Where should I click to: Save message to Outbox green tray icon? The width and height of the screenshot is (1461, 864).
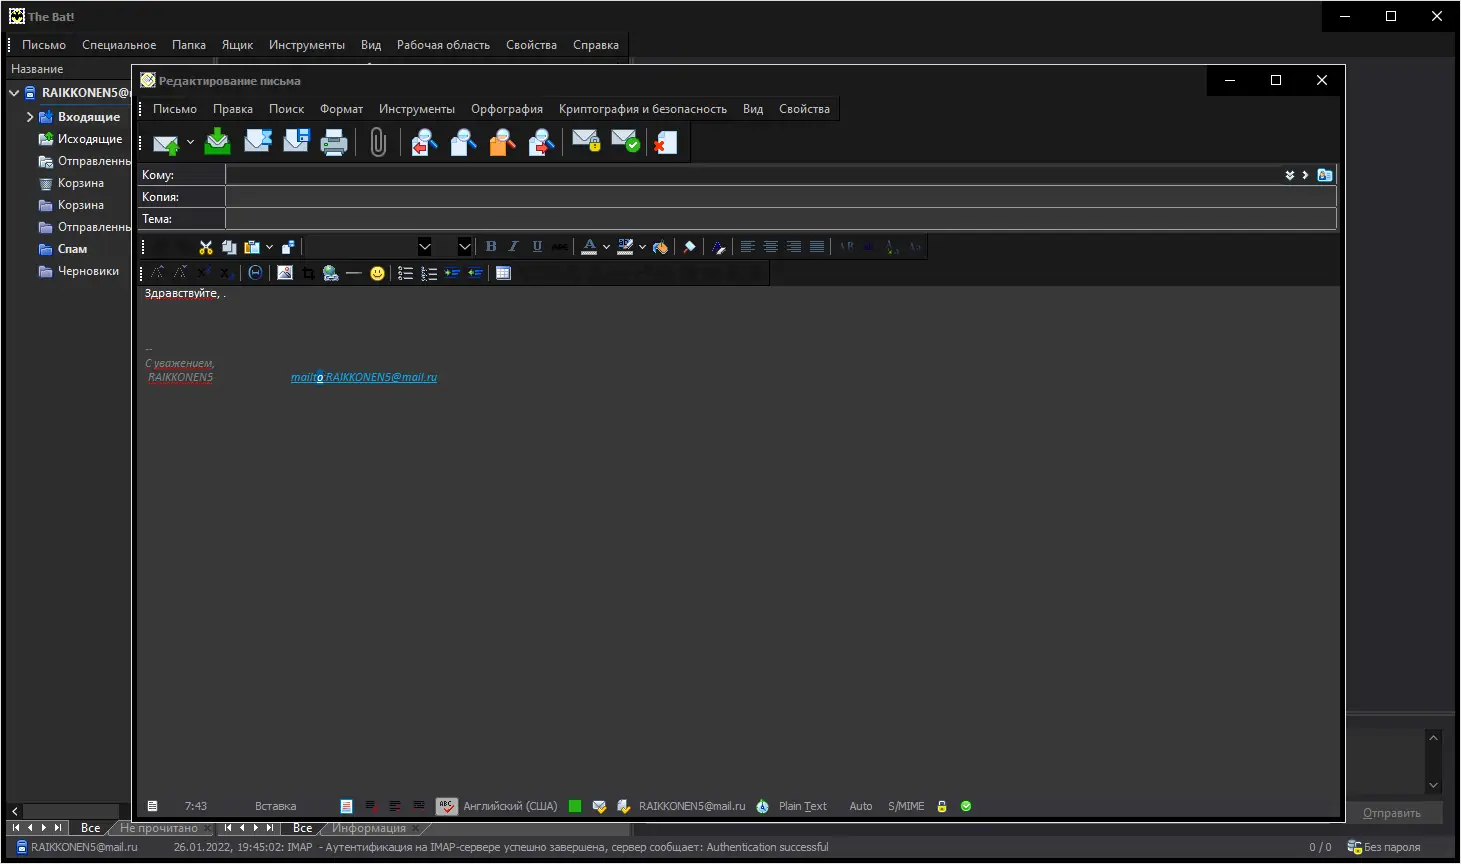tap(217, 142)
